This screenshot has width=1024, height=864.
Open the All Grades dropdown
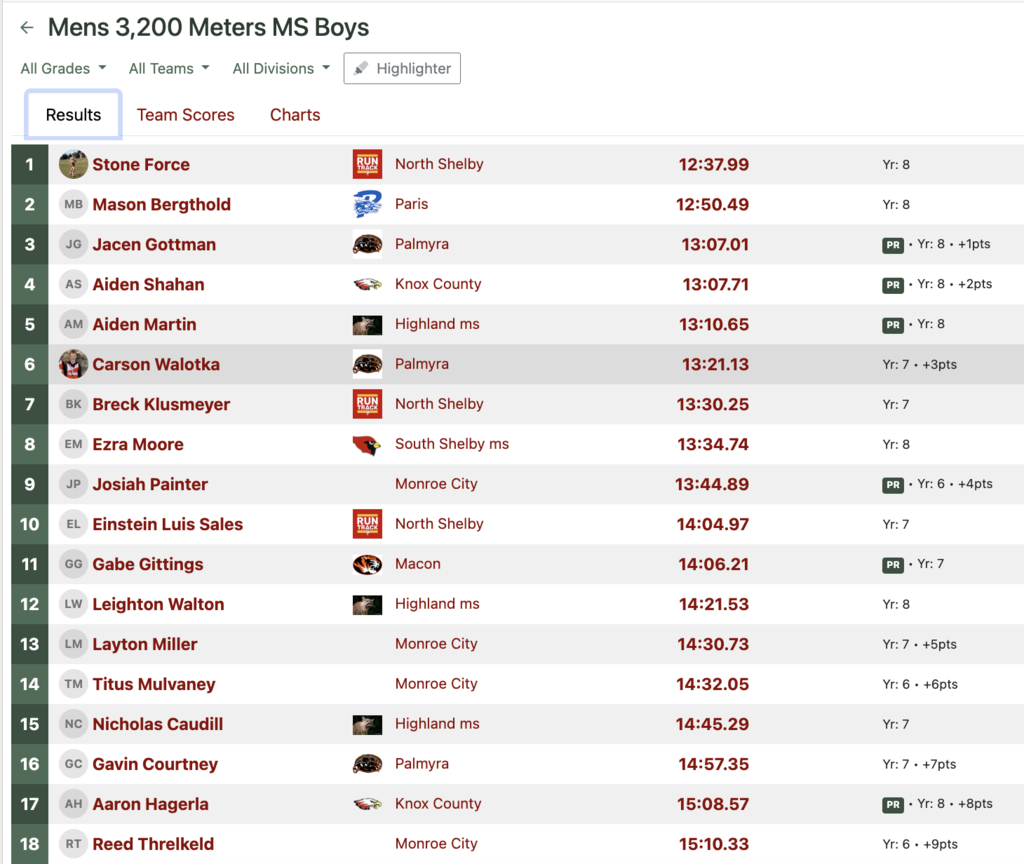pyautogui.click(x=63, y=69)
